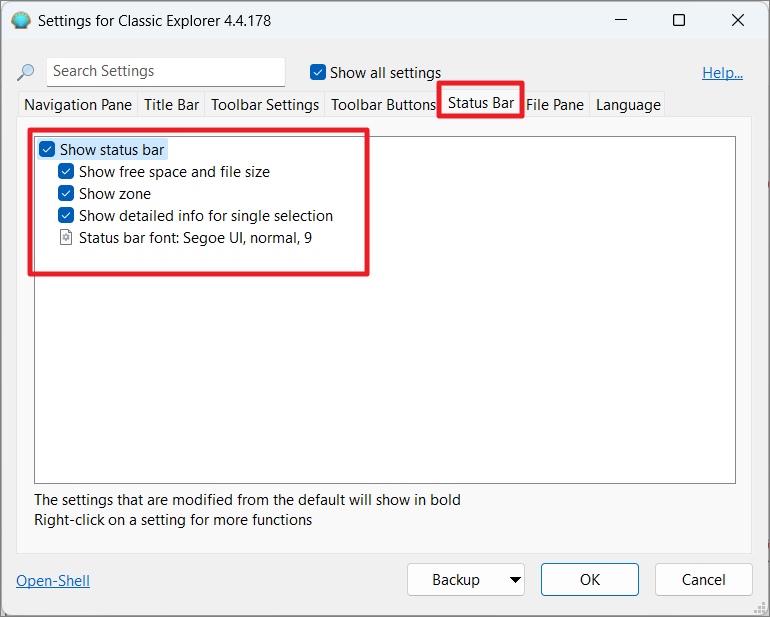This screenshot has height=617, width=770.
Task: Close the Classic Explorer settings window
Action: point(738,20)
